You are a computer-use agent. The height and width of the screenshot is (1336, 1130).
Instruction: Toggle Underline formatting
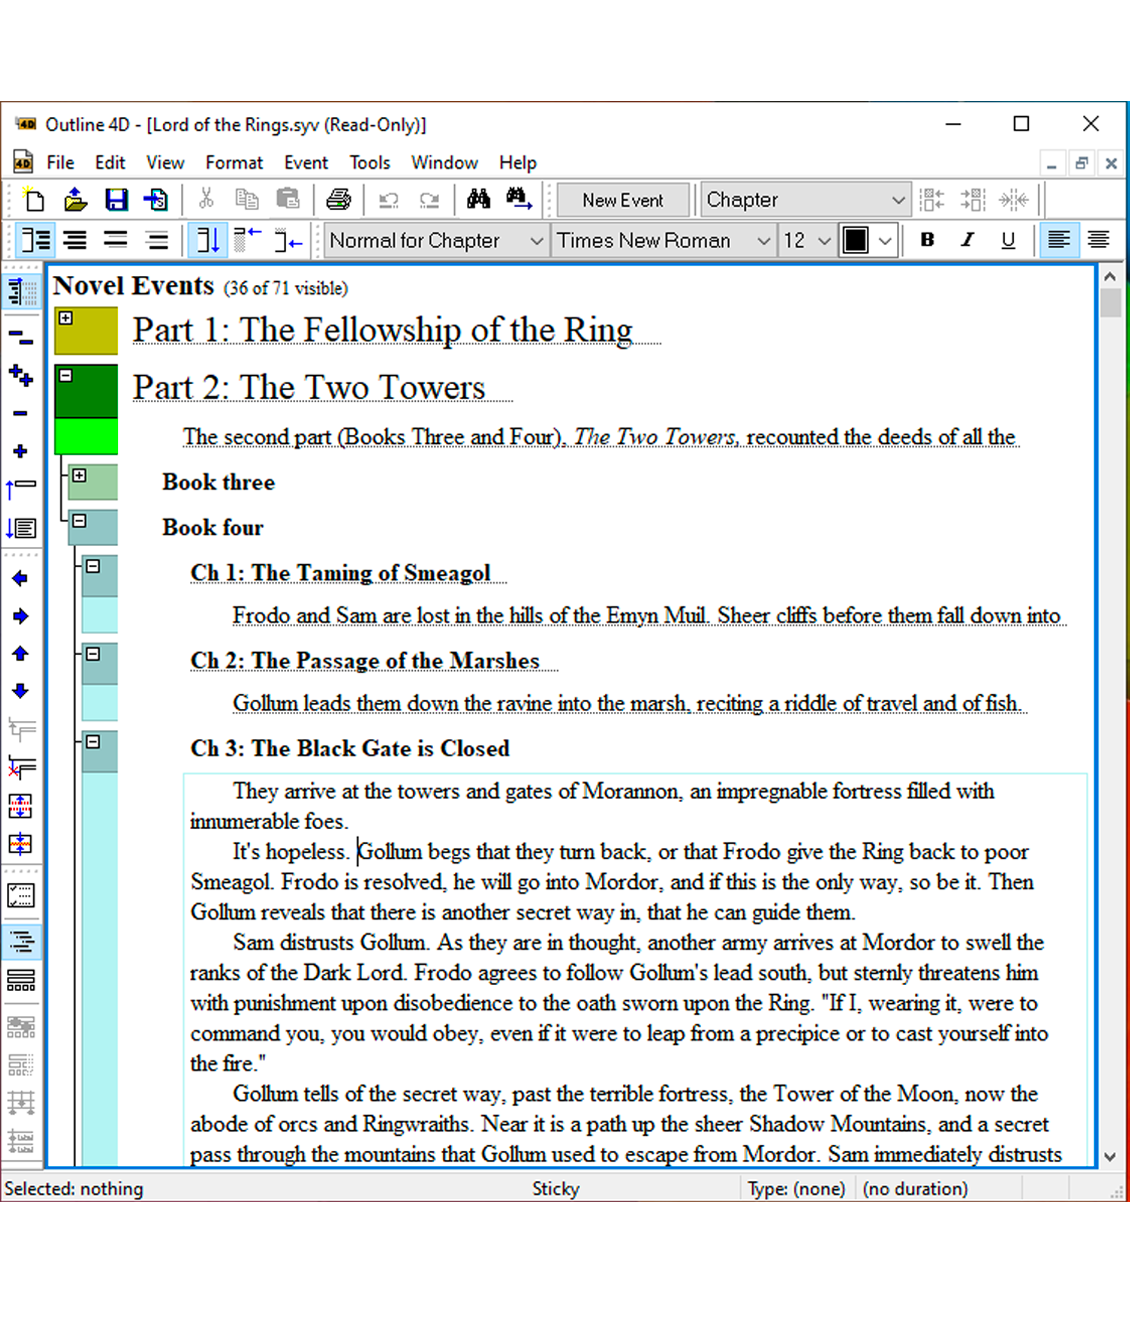click(1007, 240)
